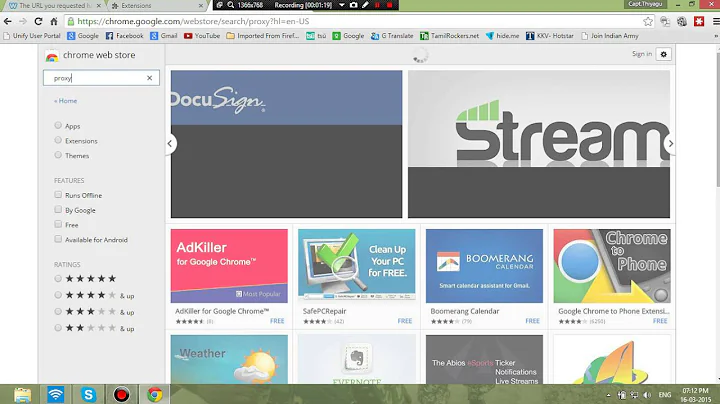Open recorder bar dropdown arrow
Viewport: 720px width, 404px height.
342,5
